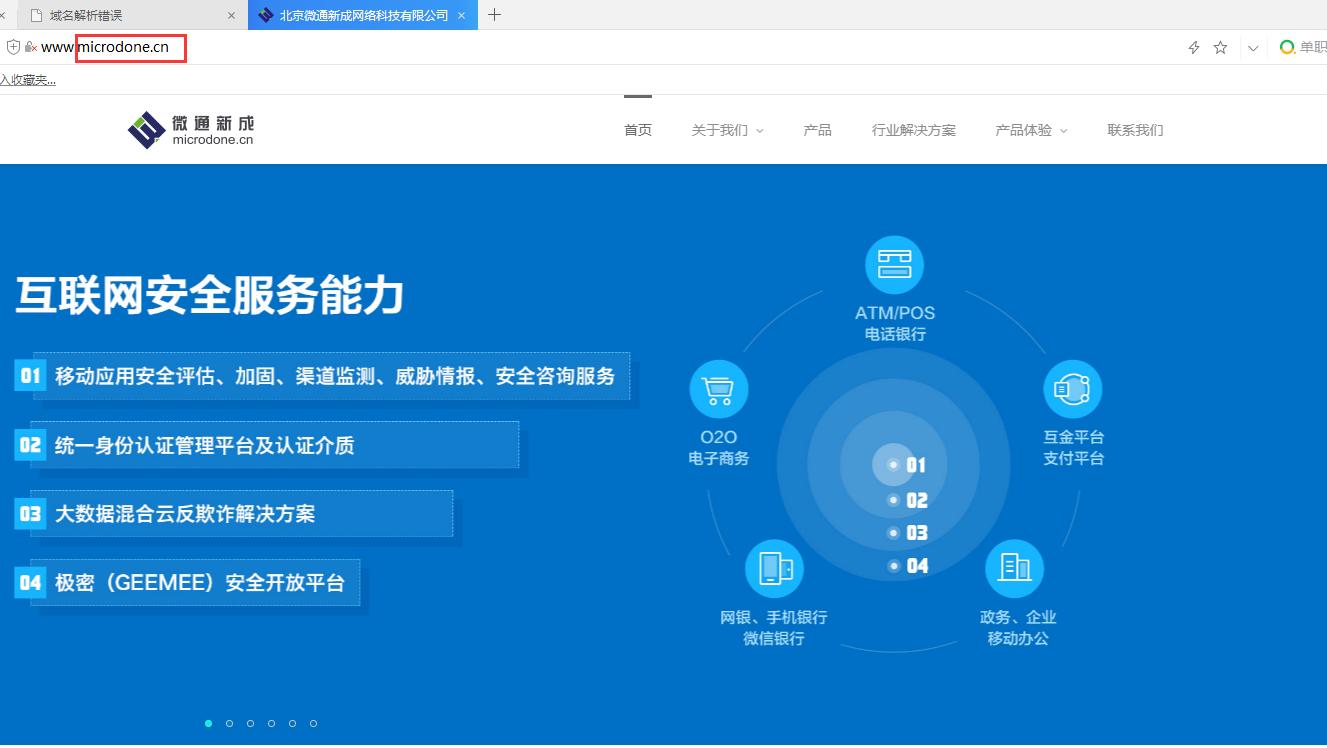Open the 互金平台 支付平台 icon

pyautogui.click(x=1072, y=388)
